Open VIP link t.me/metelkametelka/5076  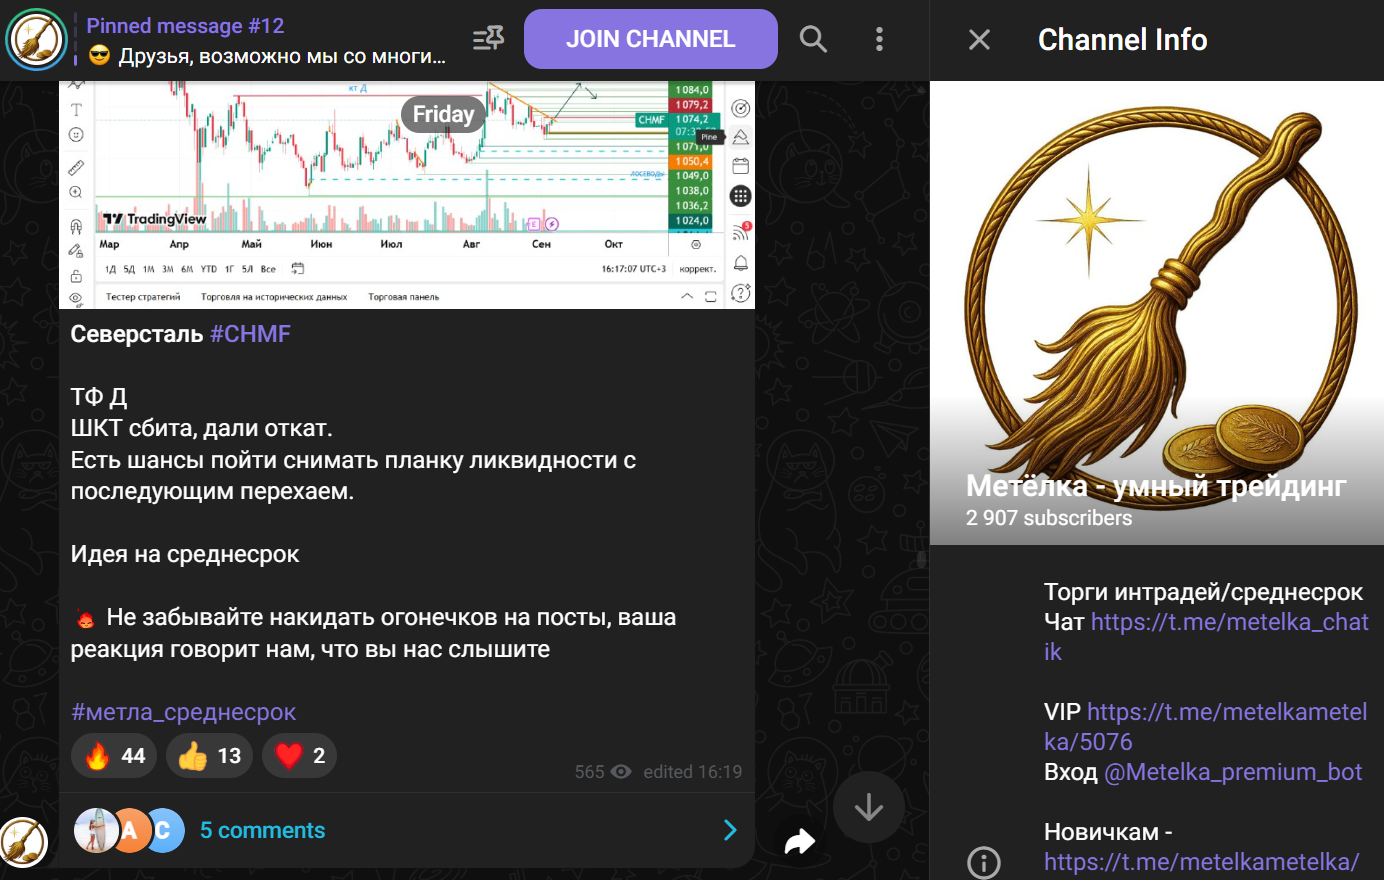(1205, 727)
